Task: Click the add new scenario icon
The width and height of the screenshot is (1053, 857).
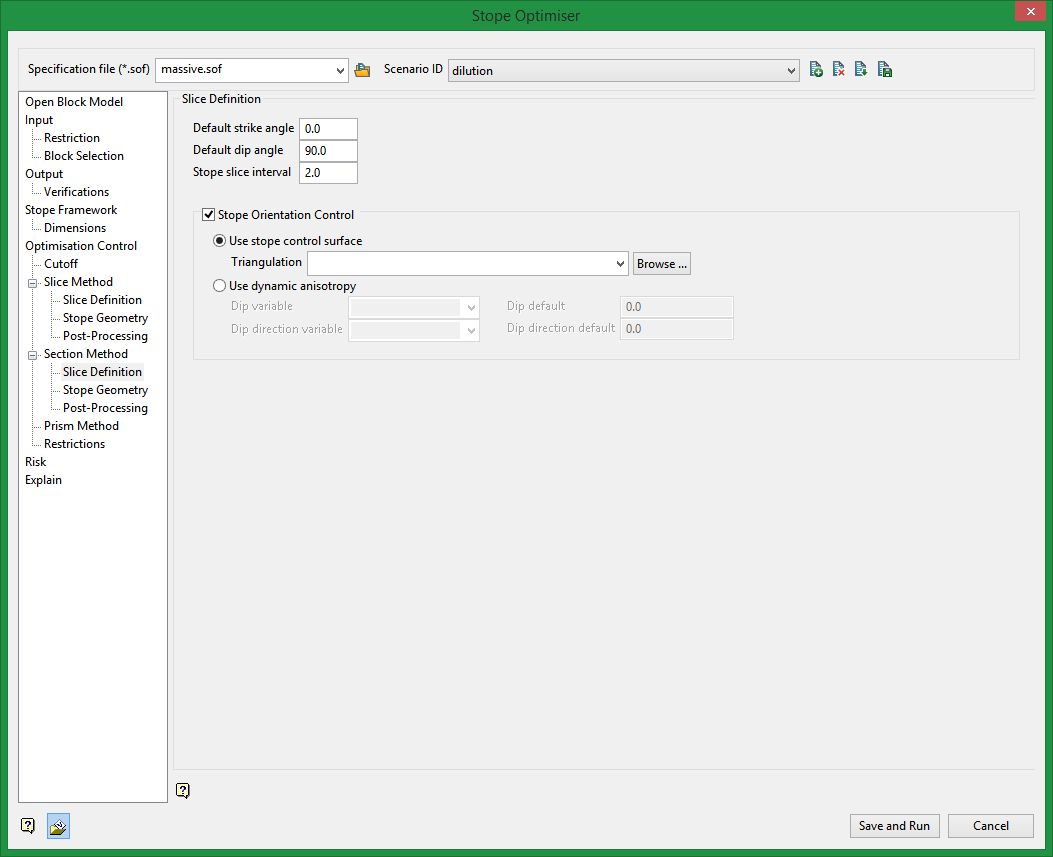Action: (x=816, y=70)
